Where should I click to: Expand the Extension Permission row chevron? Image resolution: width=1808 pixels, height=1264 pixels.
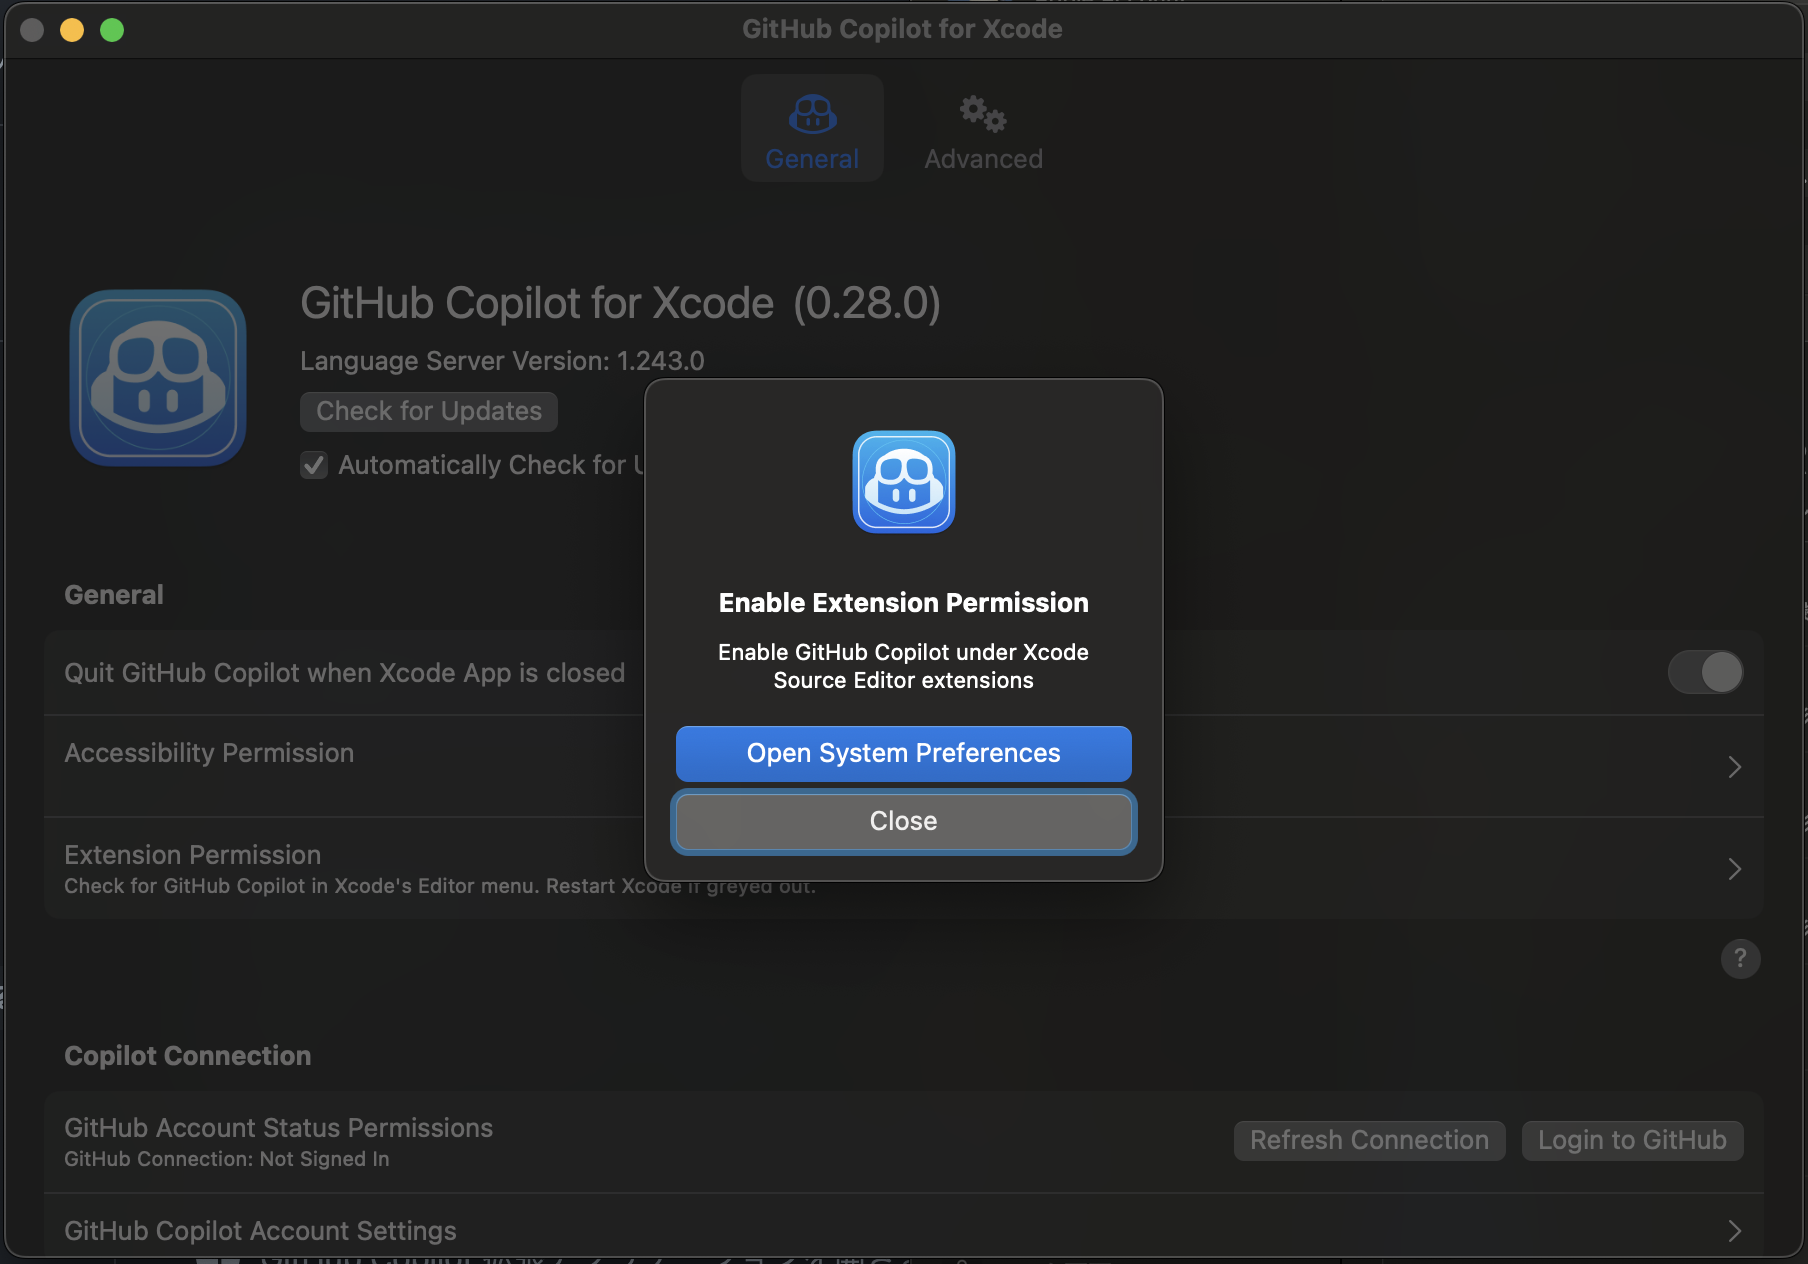tap(1735, 869)
